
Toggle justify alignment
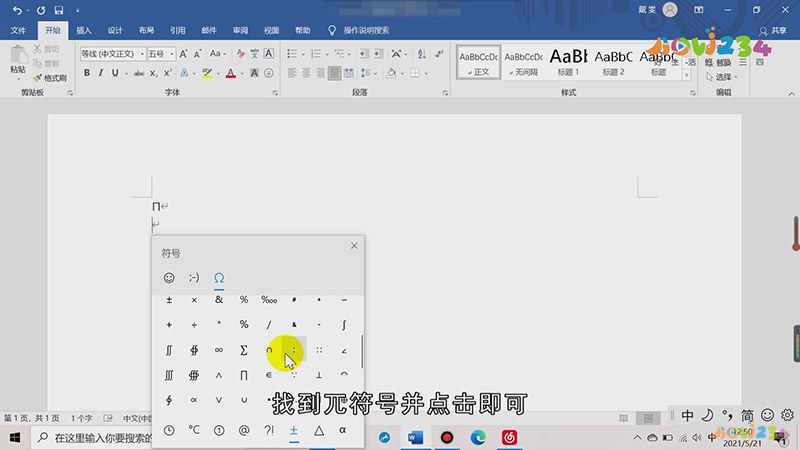pos(334,73)
